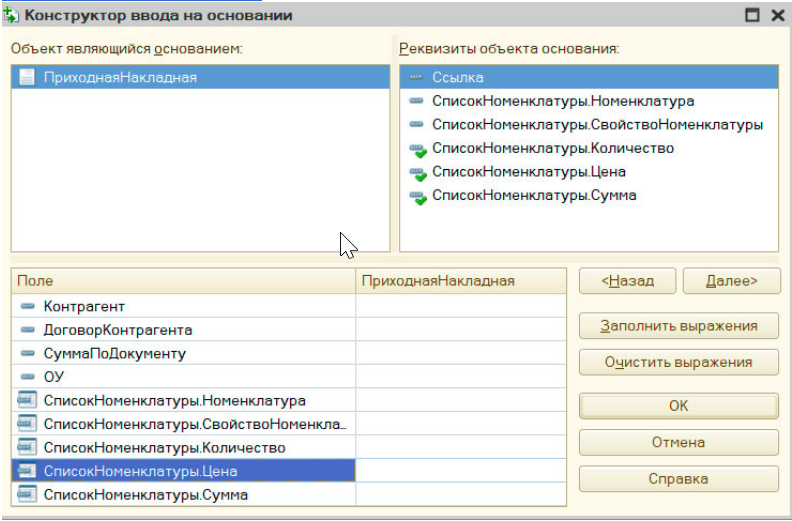Click green-check icon beside СписокНоменклатуры.Сумма requisite
This screenshot has width=792, height=521.
click(x=418, y=197)
